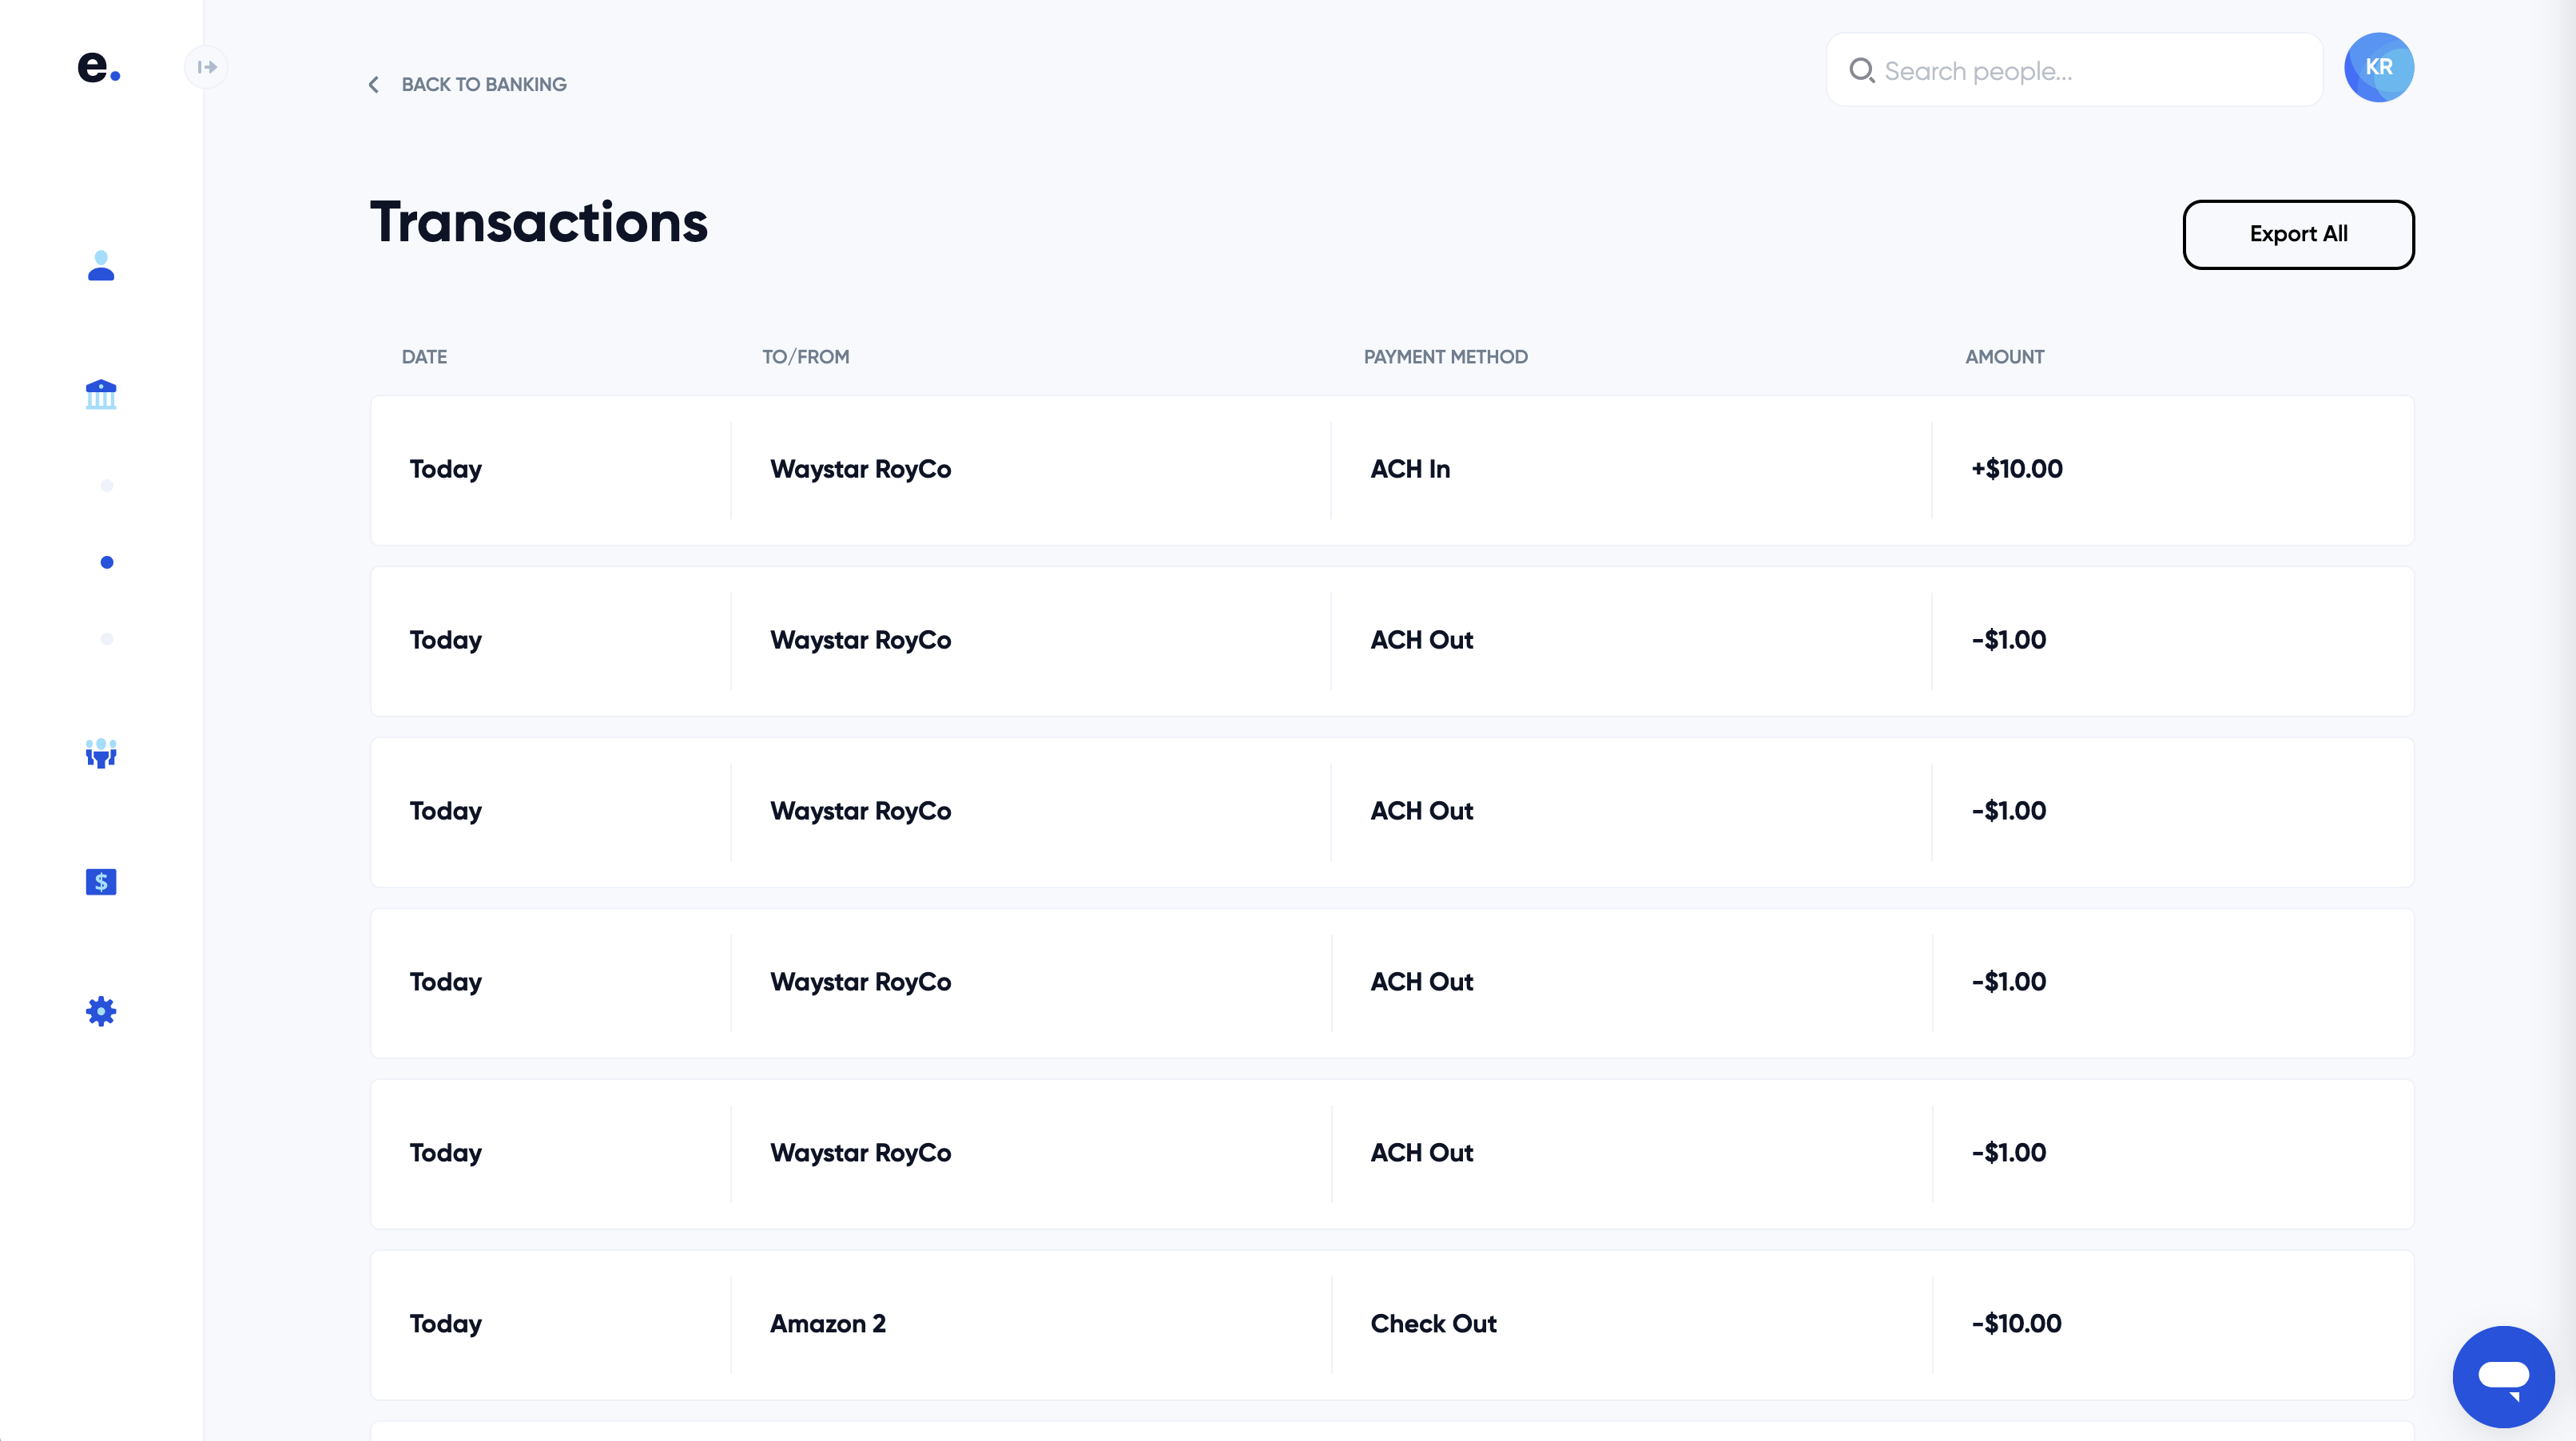Click the Amount column header

pos(2004,357)
